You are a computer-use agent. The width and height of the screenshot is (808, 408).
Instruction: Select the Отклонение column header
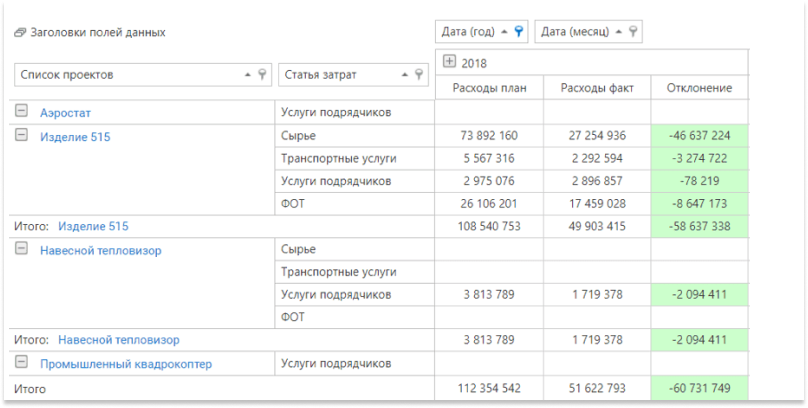[x=699, y=89]
